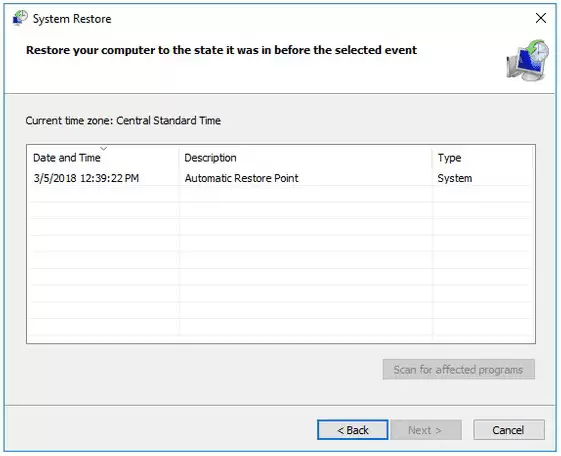Click the bold restore heading text
The image size is (561, 456).
tap(221, 50)
